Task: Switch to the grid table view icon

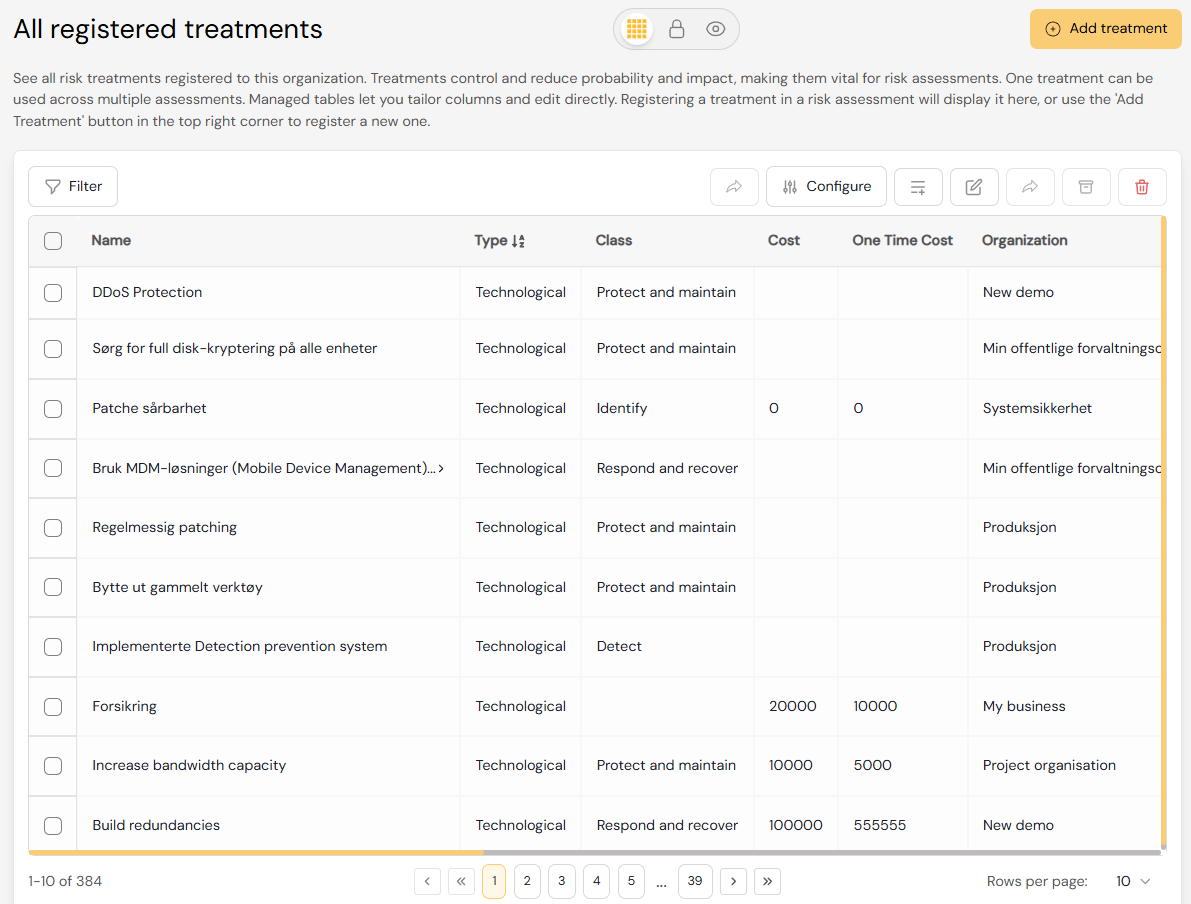Action: click(637, 29)
